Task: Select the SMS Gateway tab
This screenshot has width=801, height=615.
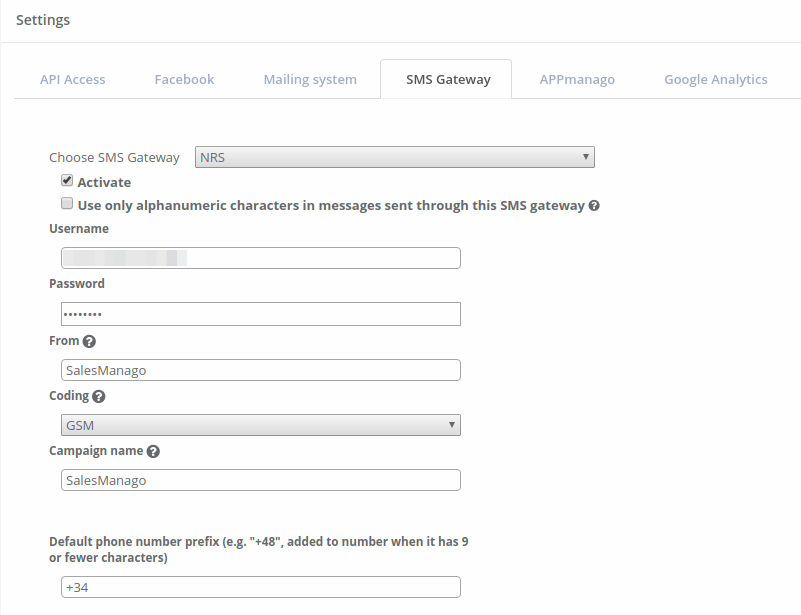Action: [x=448, y=79]
